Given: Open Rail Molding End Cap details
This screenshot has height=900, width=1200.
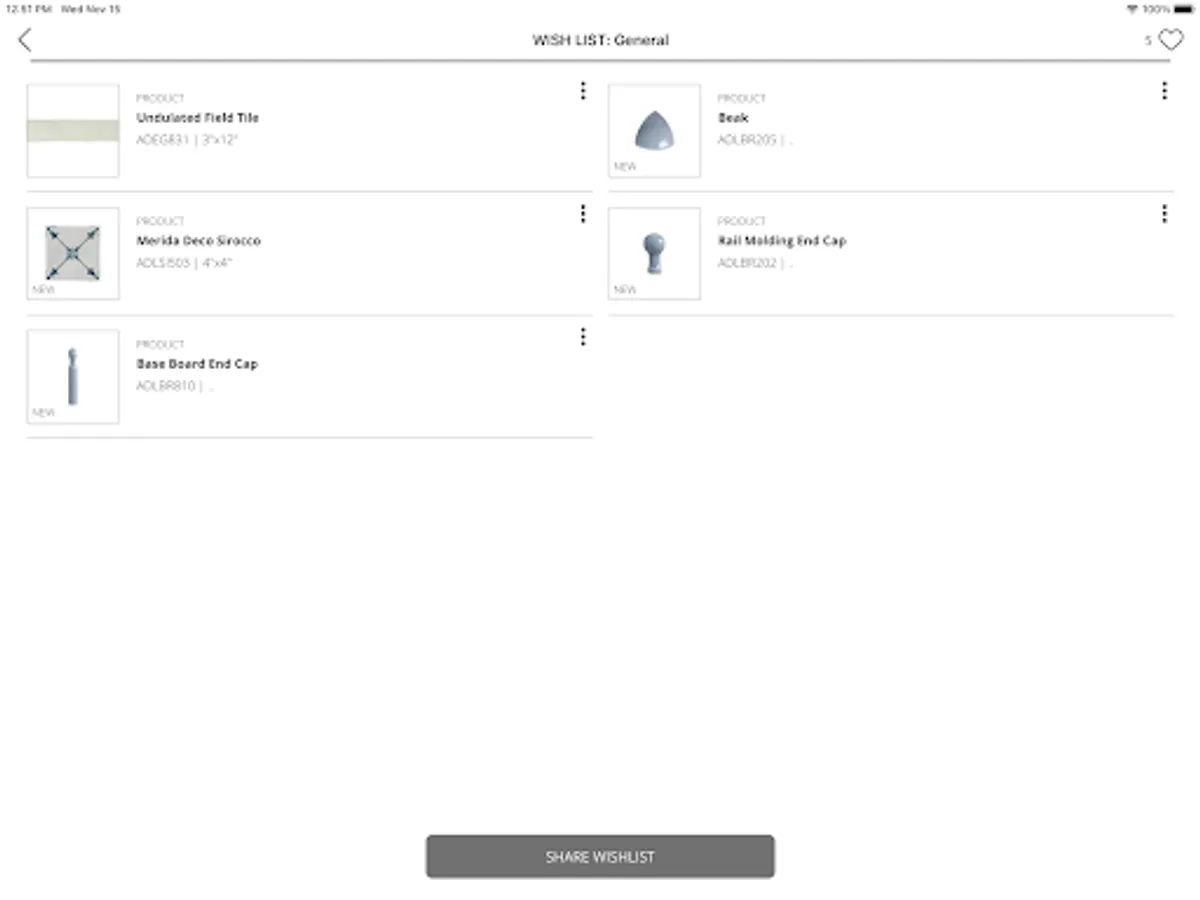Looking at the screenshot, I should click(x=782, y=240).
